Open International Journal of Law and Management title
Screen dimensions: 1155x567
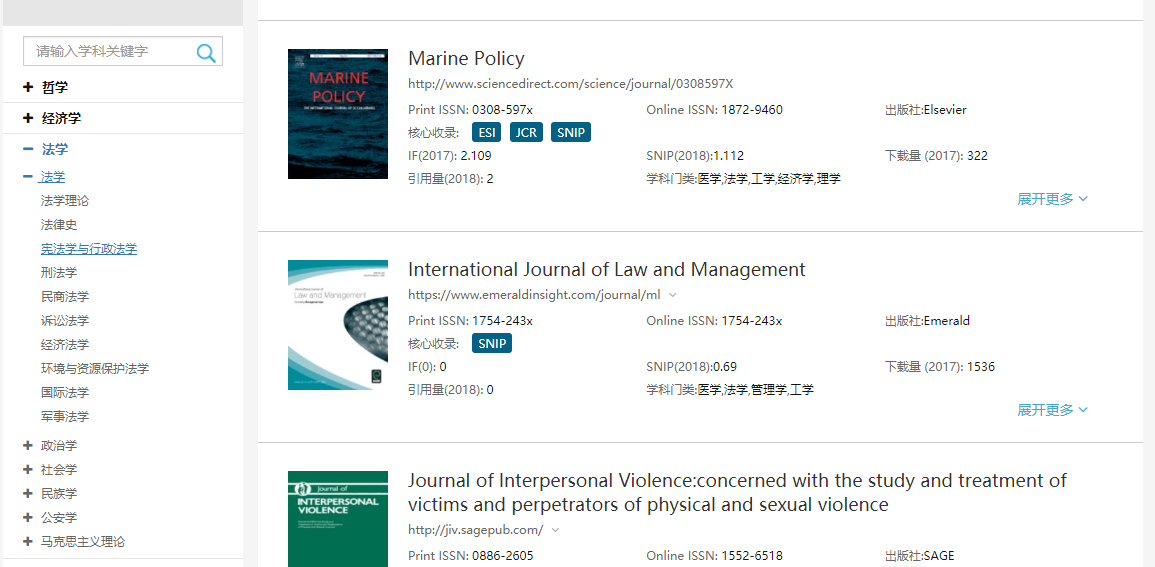(x=607, y=270)
